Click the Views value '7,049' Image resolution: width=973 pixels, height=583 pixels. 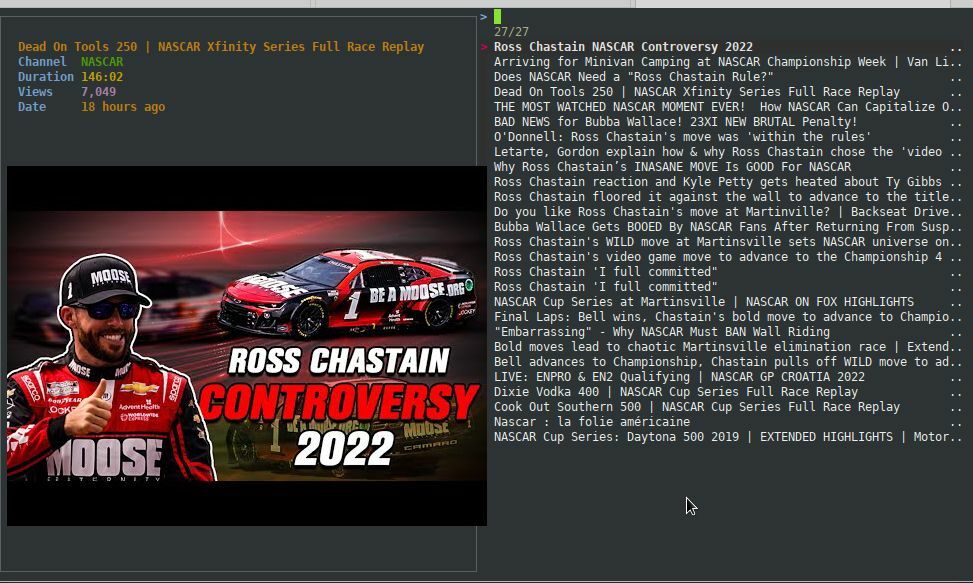coord(98,92)
